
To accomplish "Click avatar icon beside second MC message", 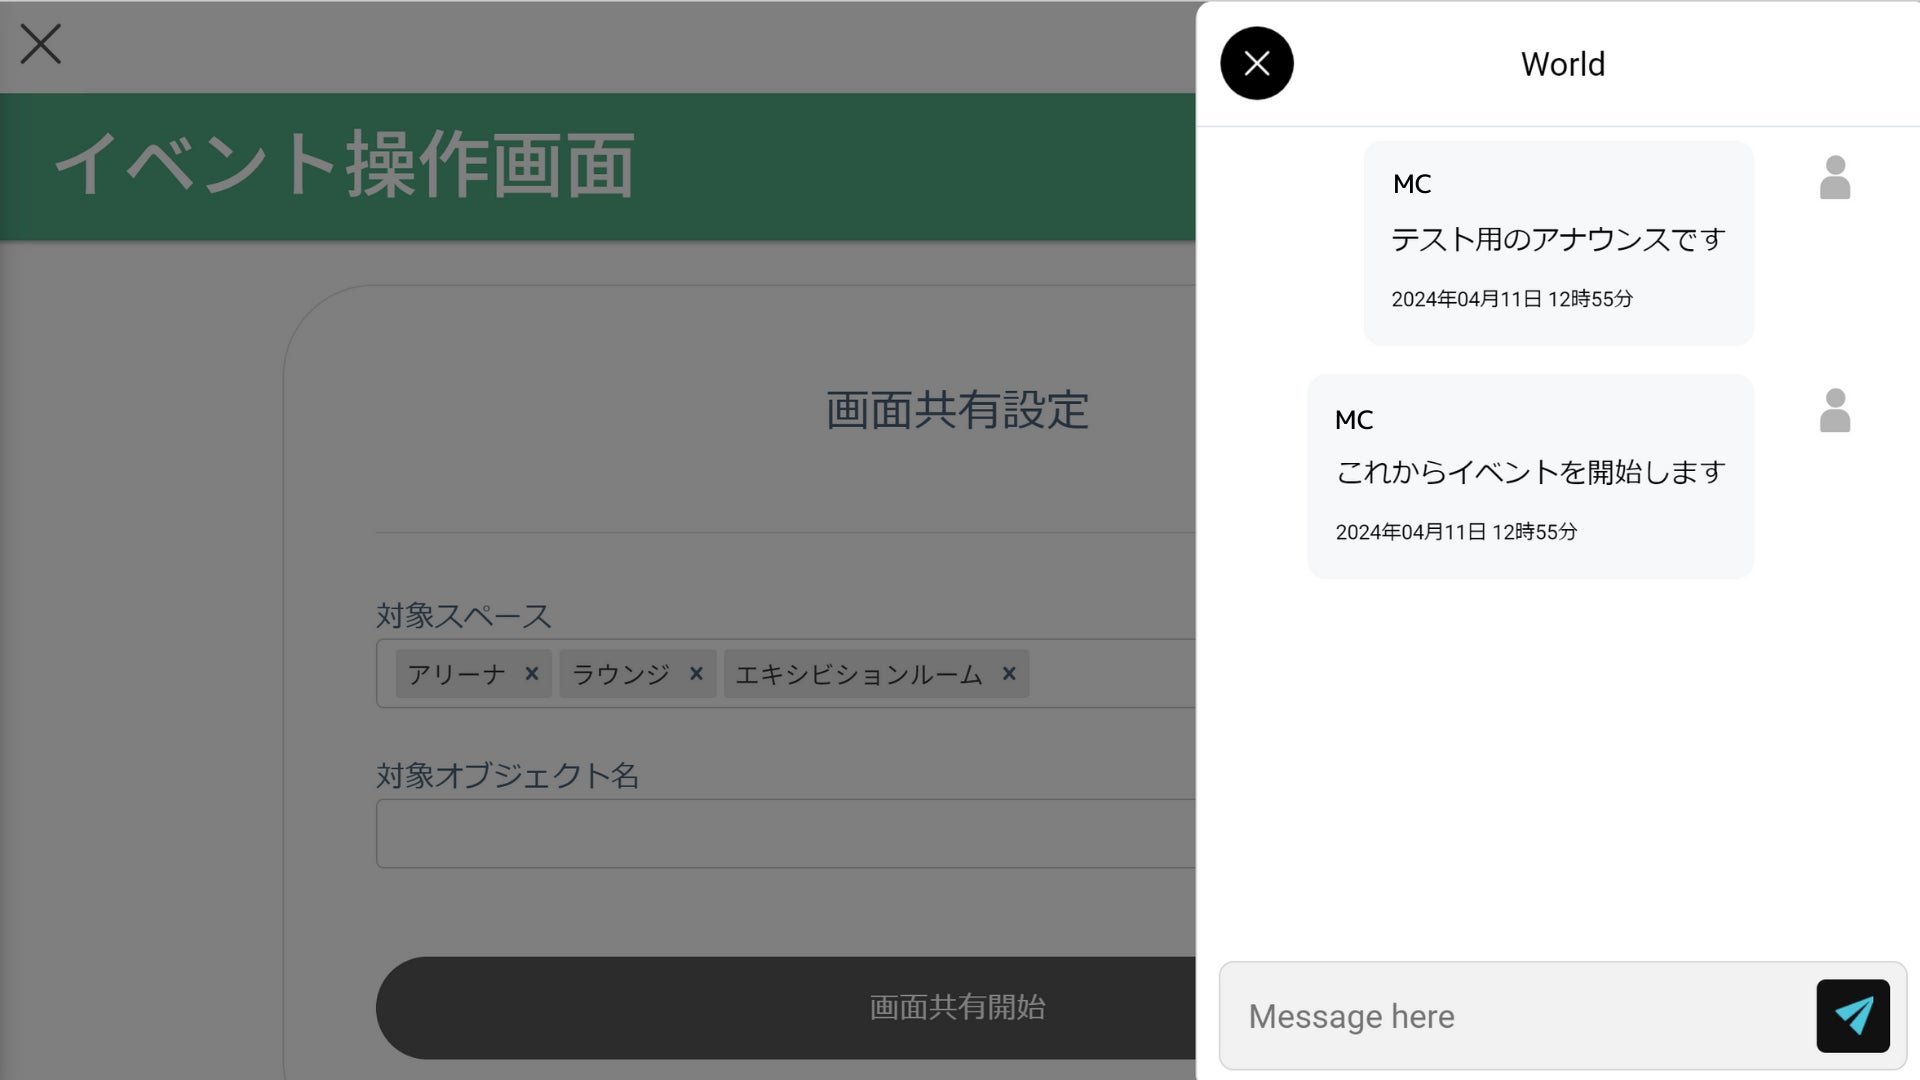I will [1834, 411].
